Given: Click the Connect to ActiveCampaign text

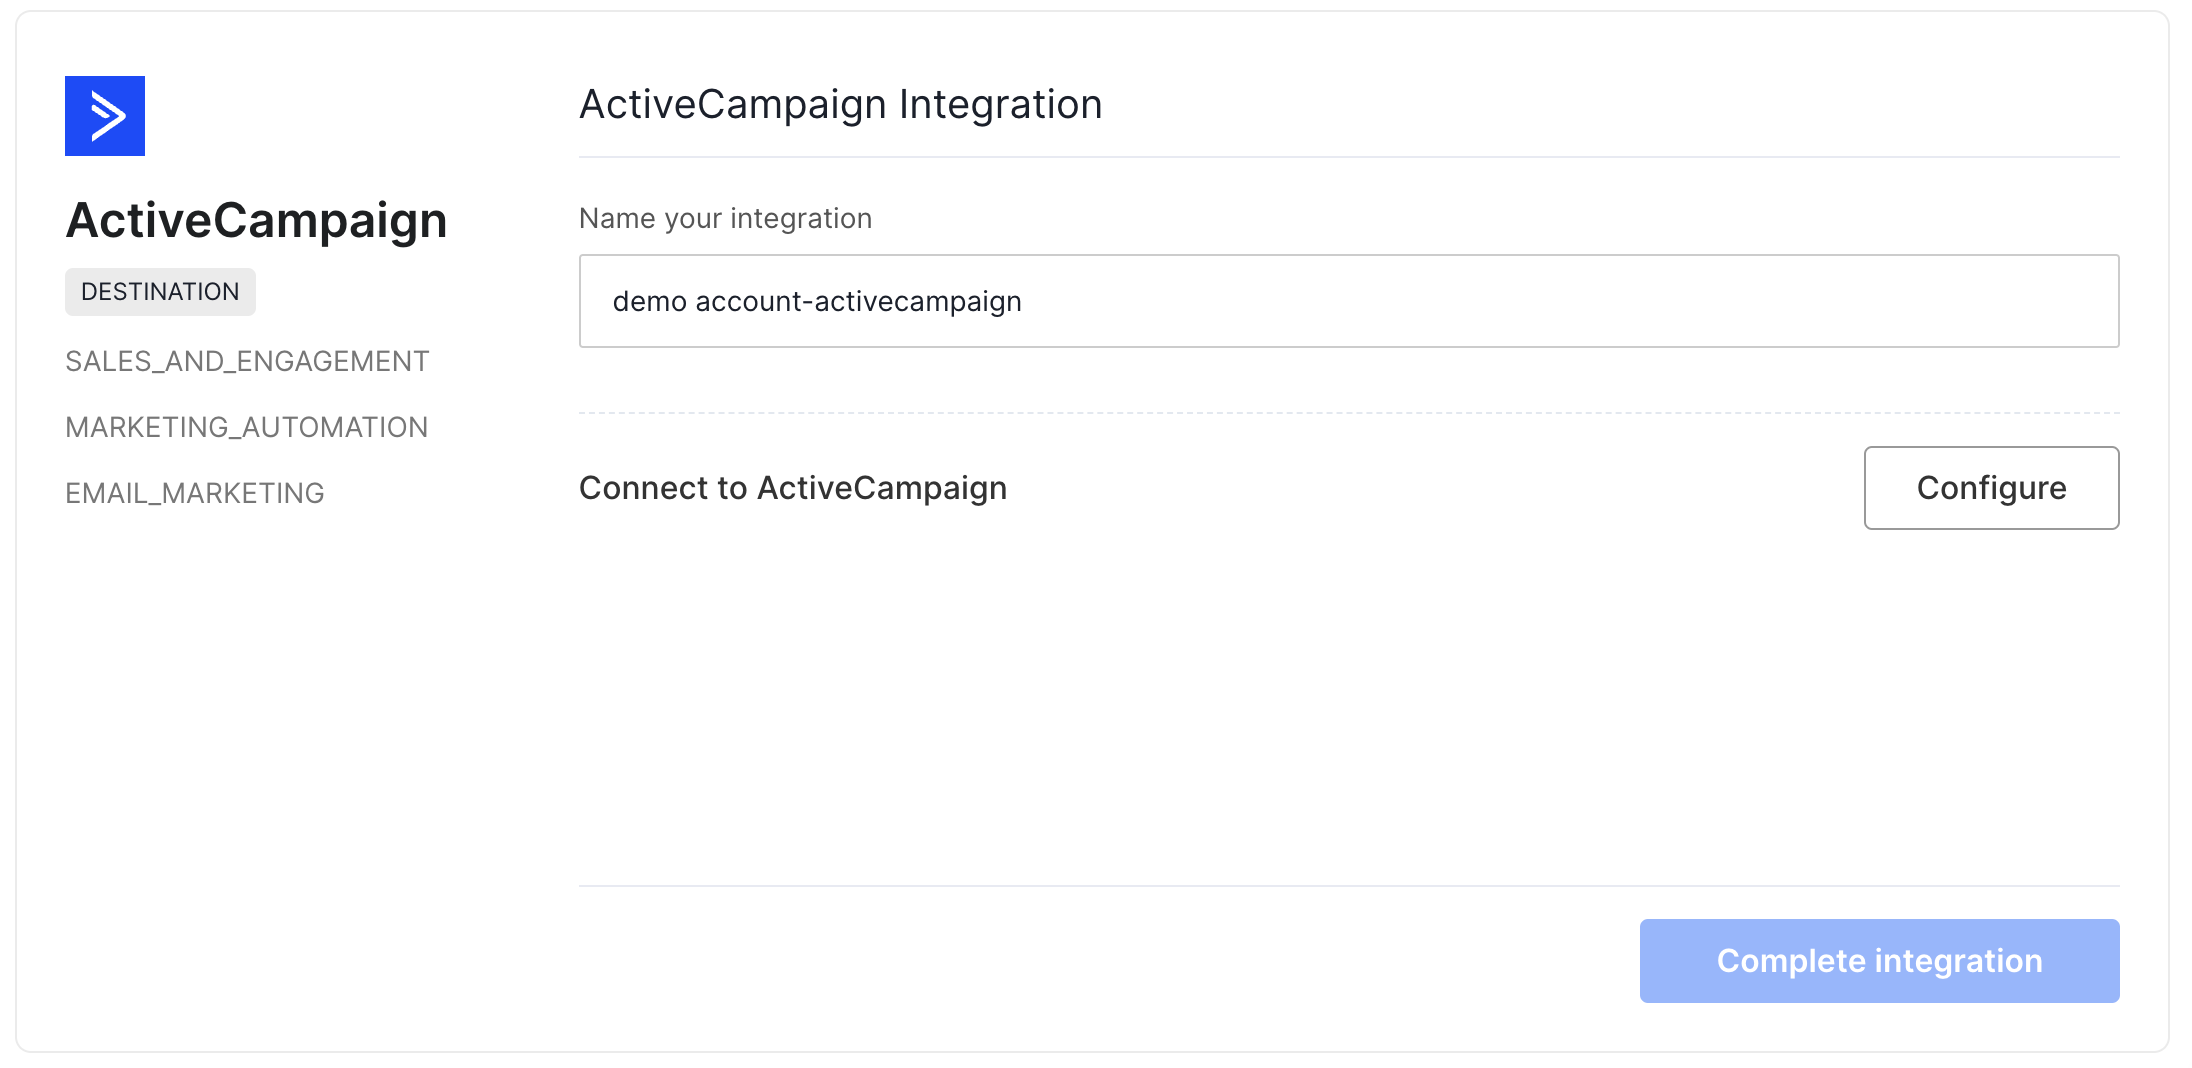Looking at the screenshot, I should (792, 488).
